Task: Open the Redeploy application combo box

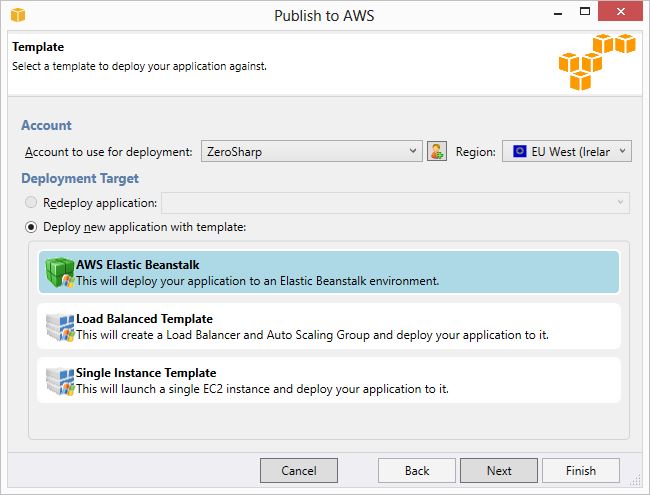Action: (x=395, y=203)
